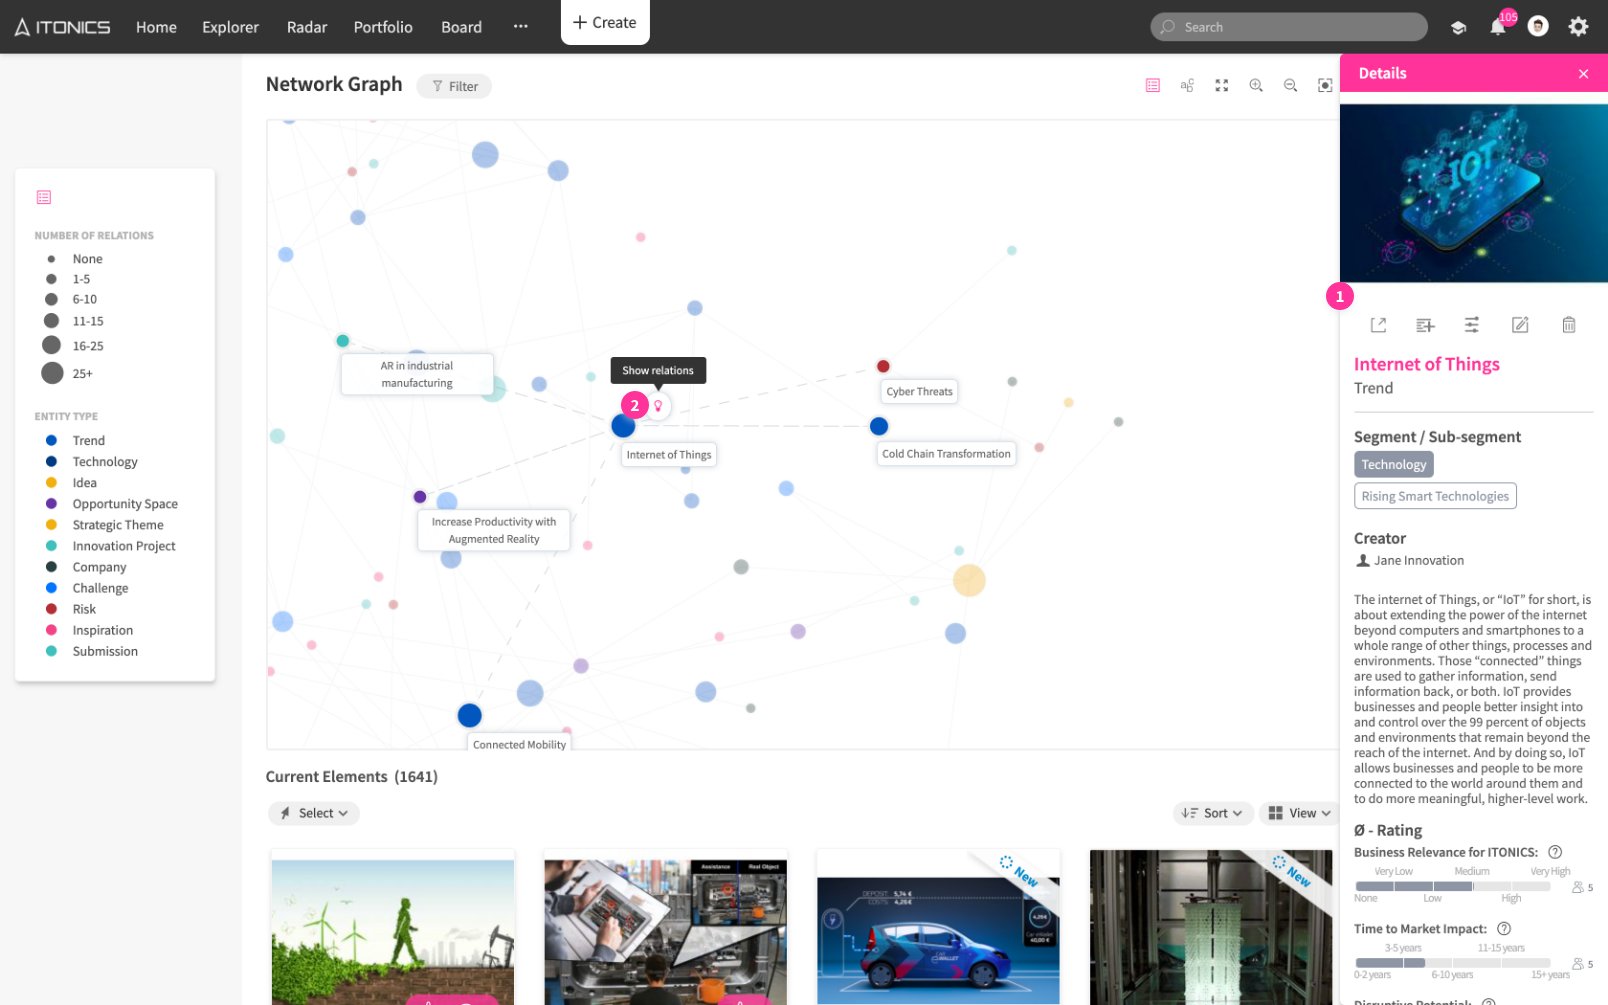Center the graph with the focus icon
The image size is (1608, 1005).
tap(1324, 86)
